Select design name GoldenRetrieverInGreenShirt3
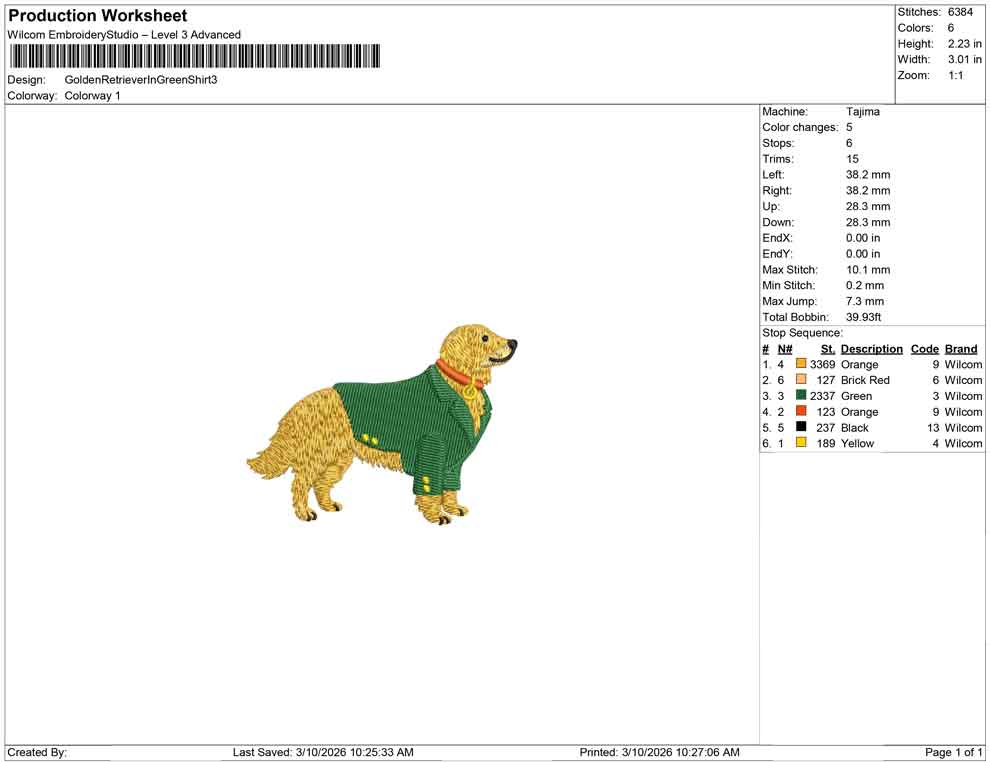This screenshot has width=990, height=762. coord(140,80)
